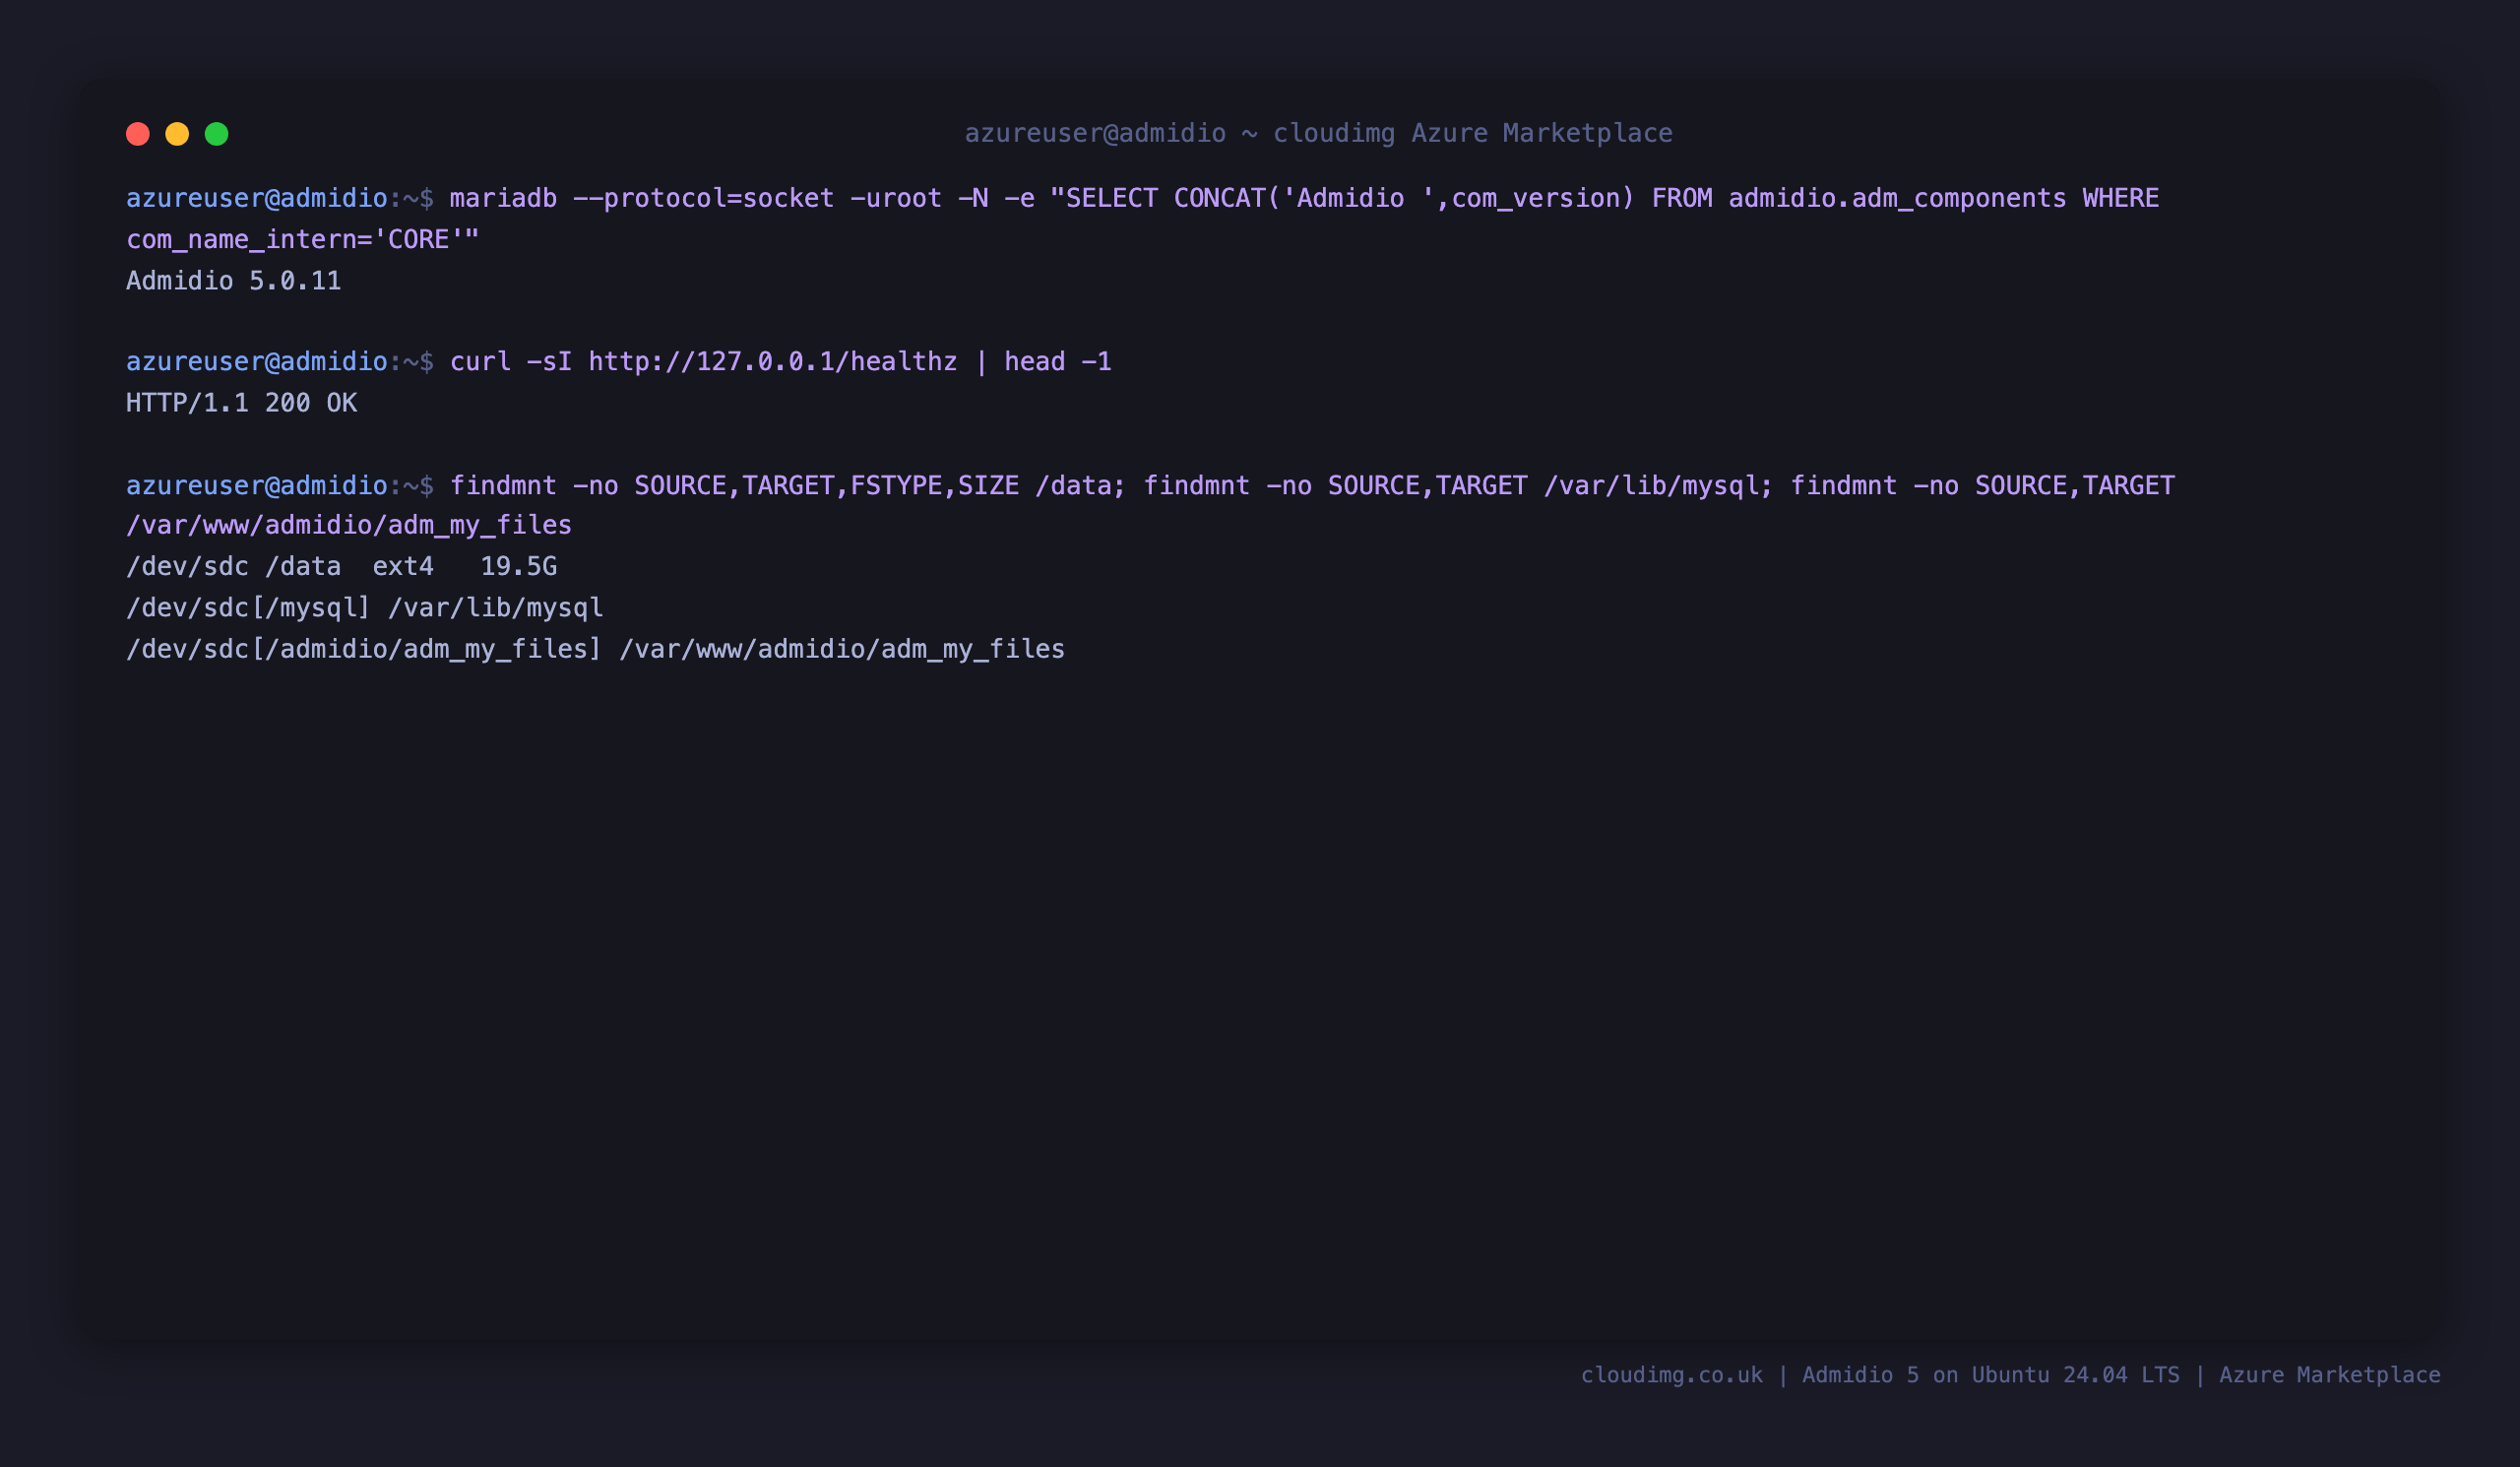Click the line "com_name_intern='CORE'"
2520x1467 pixels.
tap(303, 240)
